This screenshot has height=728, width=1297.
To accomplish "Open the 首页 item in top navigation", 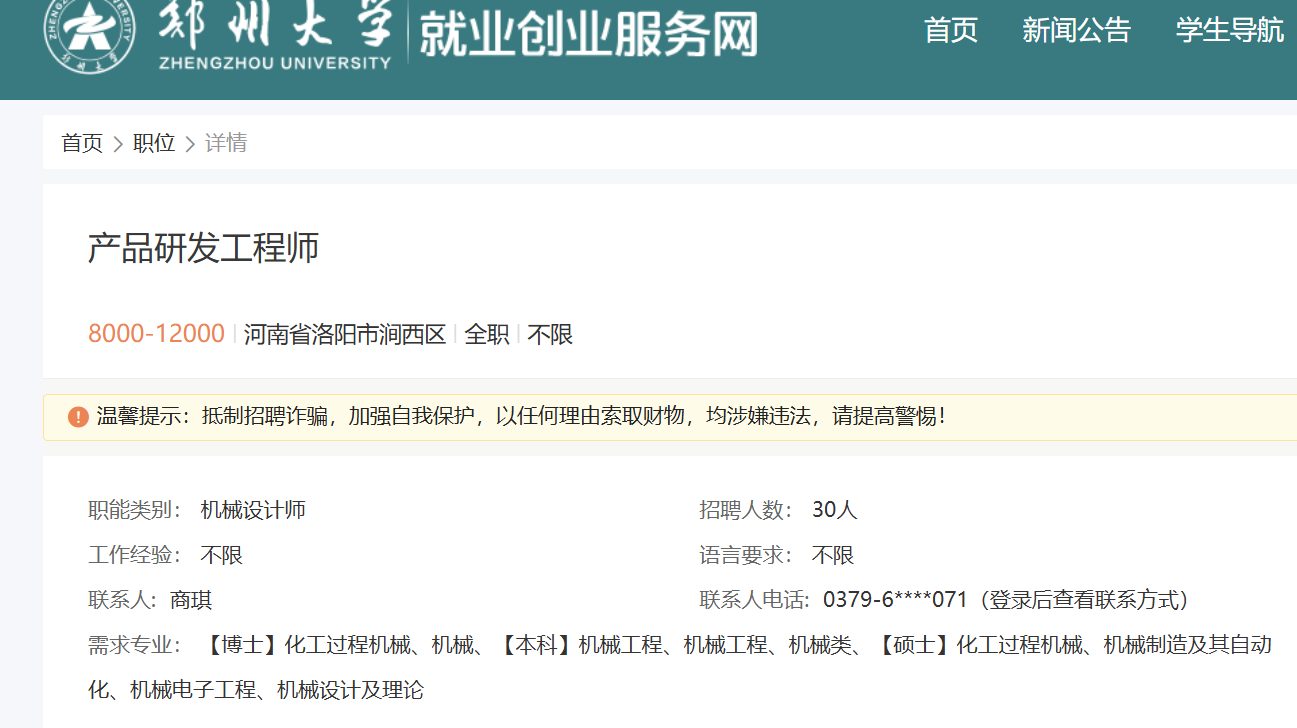I will point(950,30).
